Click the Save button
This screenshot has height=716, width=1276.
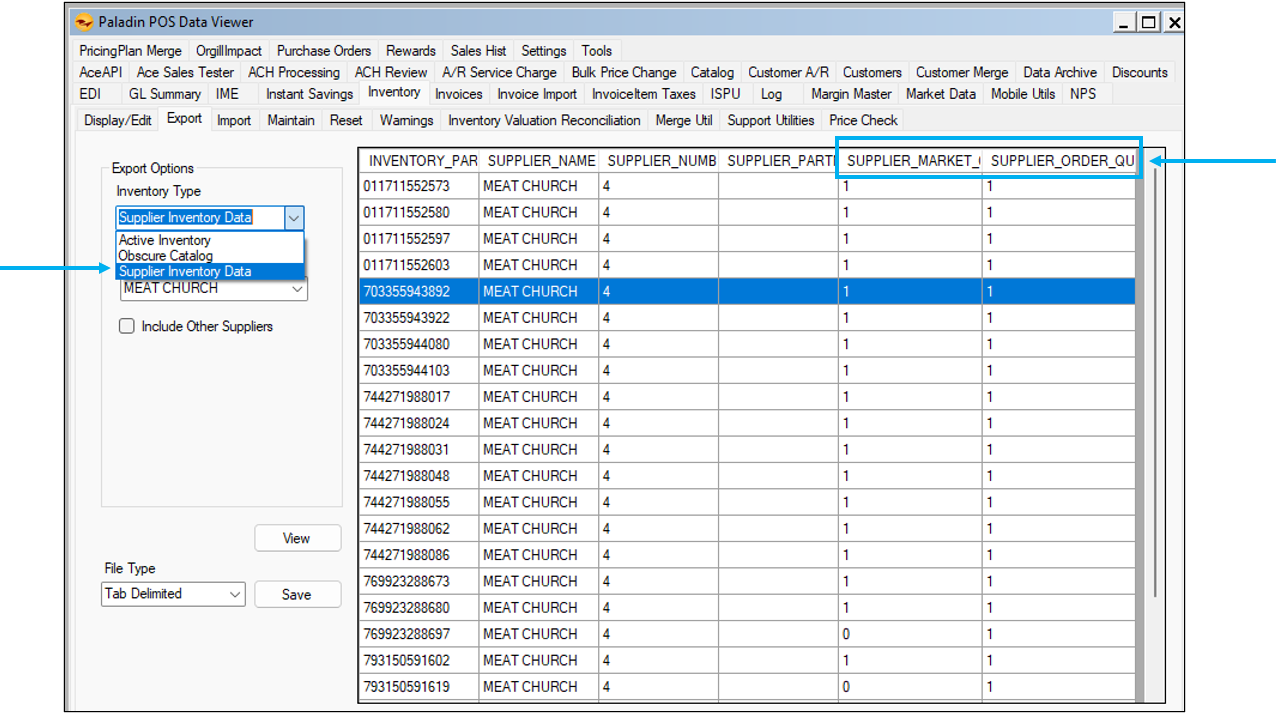point(297,594)
